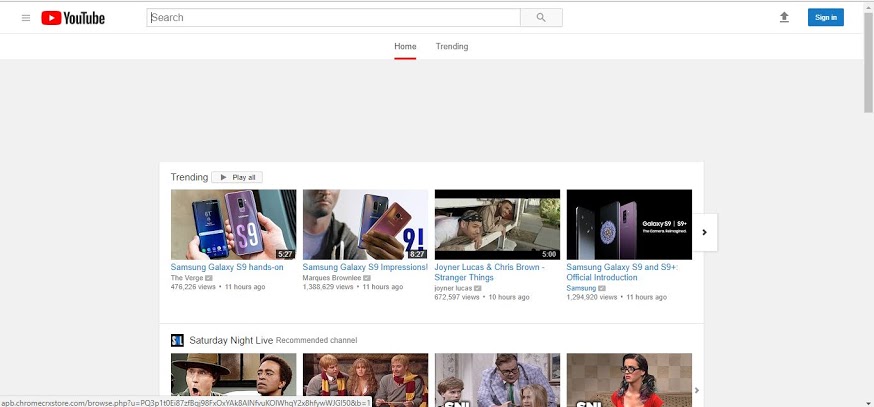Screen dimensions: 874x407
Task: Click verified badge next to Marques Brownlee
Action: (x=367, y=277)
